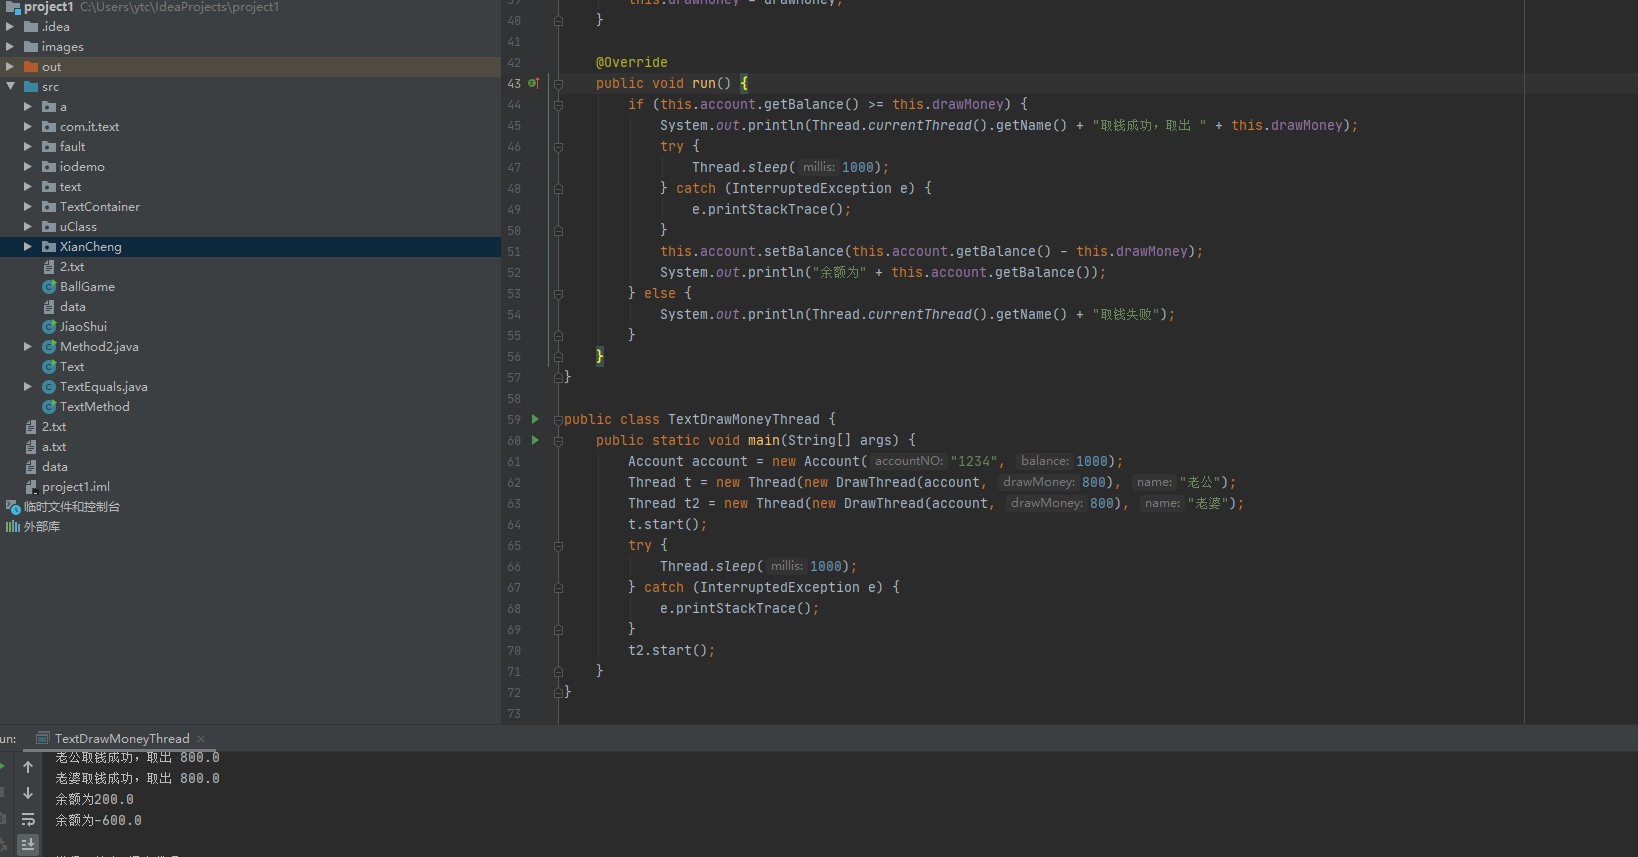1638x857 pixels.
Task: Click t2.start() on line 70
Action: (x=671, y=650)
